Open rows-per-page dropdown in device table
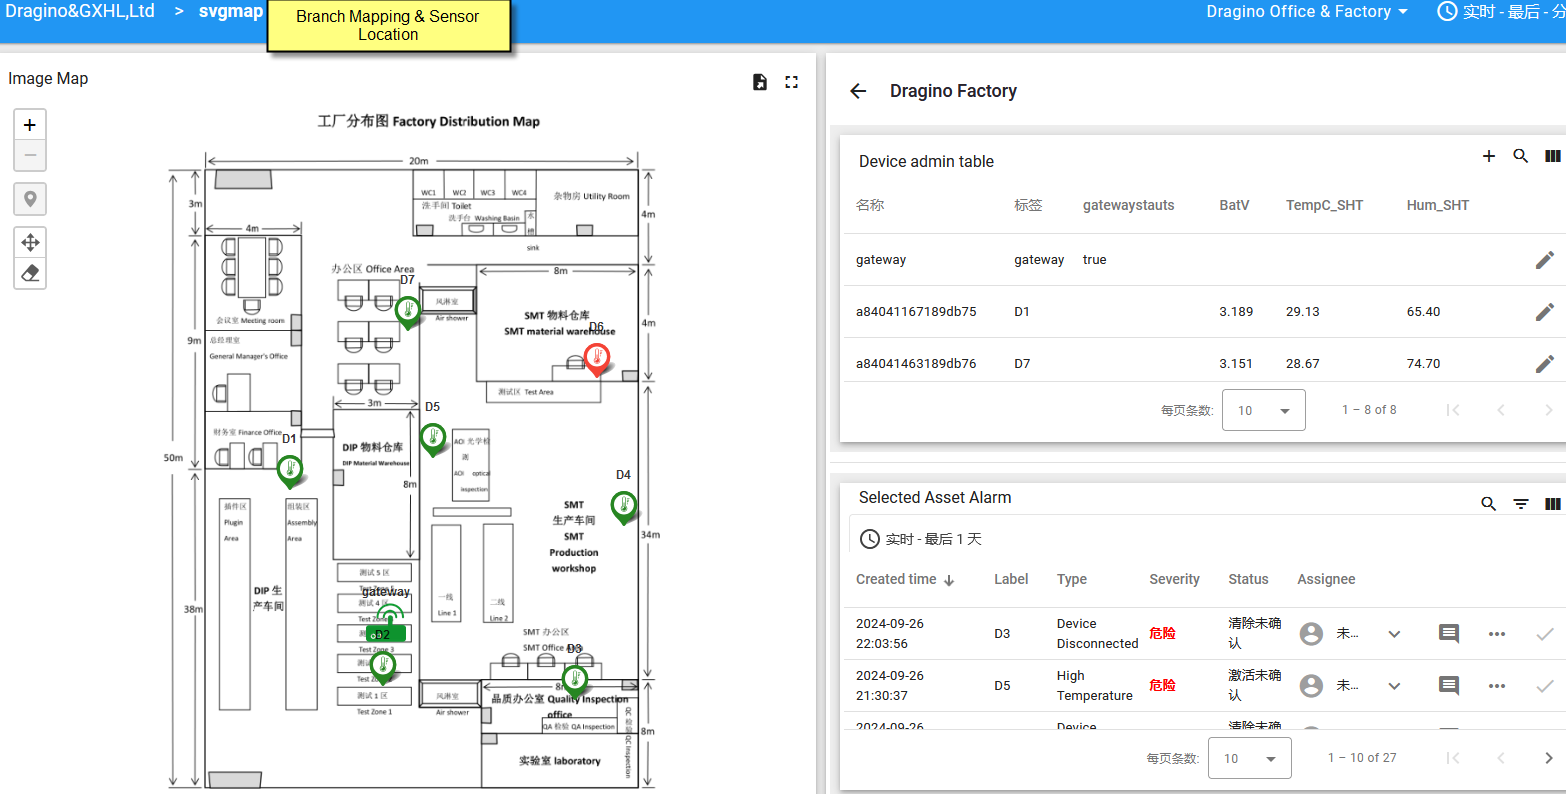Image resolution: width=1566 pixels, height=794 pixels. [1263, 410]
